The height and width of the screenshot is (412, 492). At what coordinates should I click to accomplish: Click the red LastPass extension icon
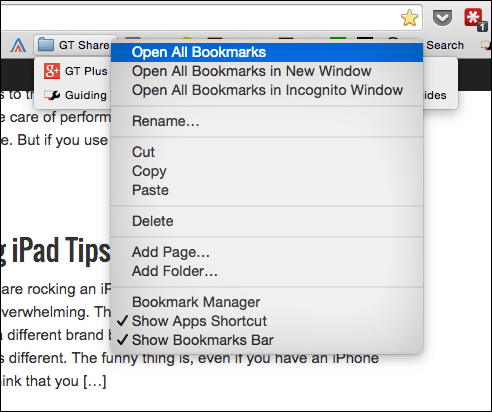(474, 18)
